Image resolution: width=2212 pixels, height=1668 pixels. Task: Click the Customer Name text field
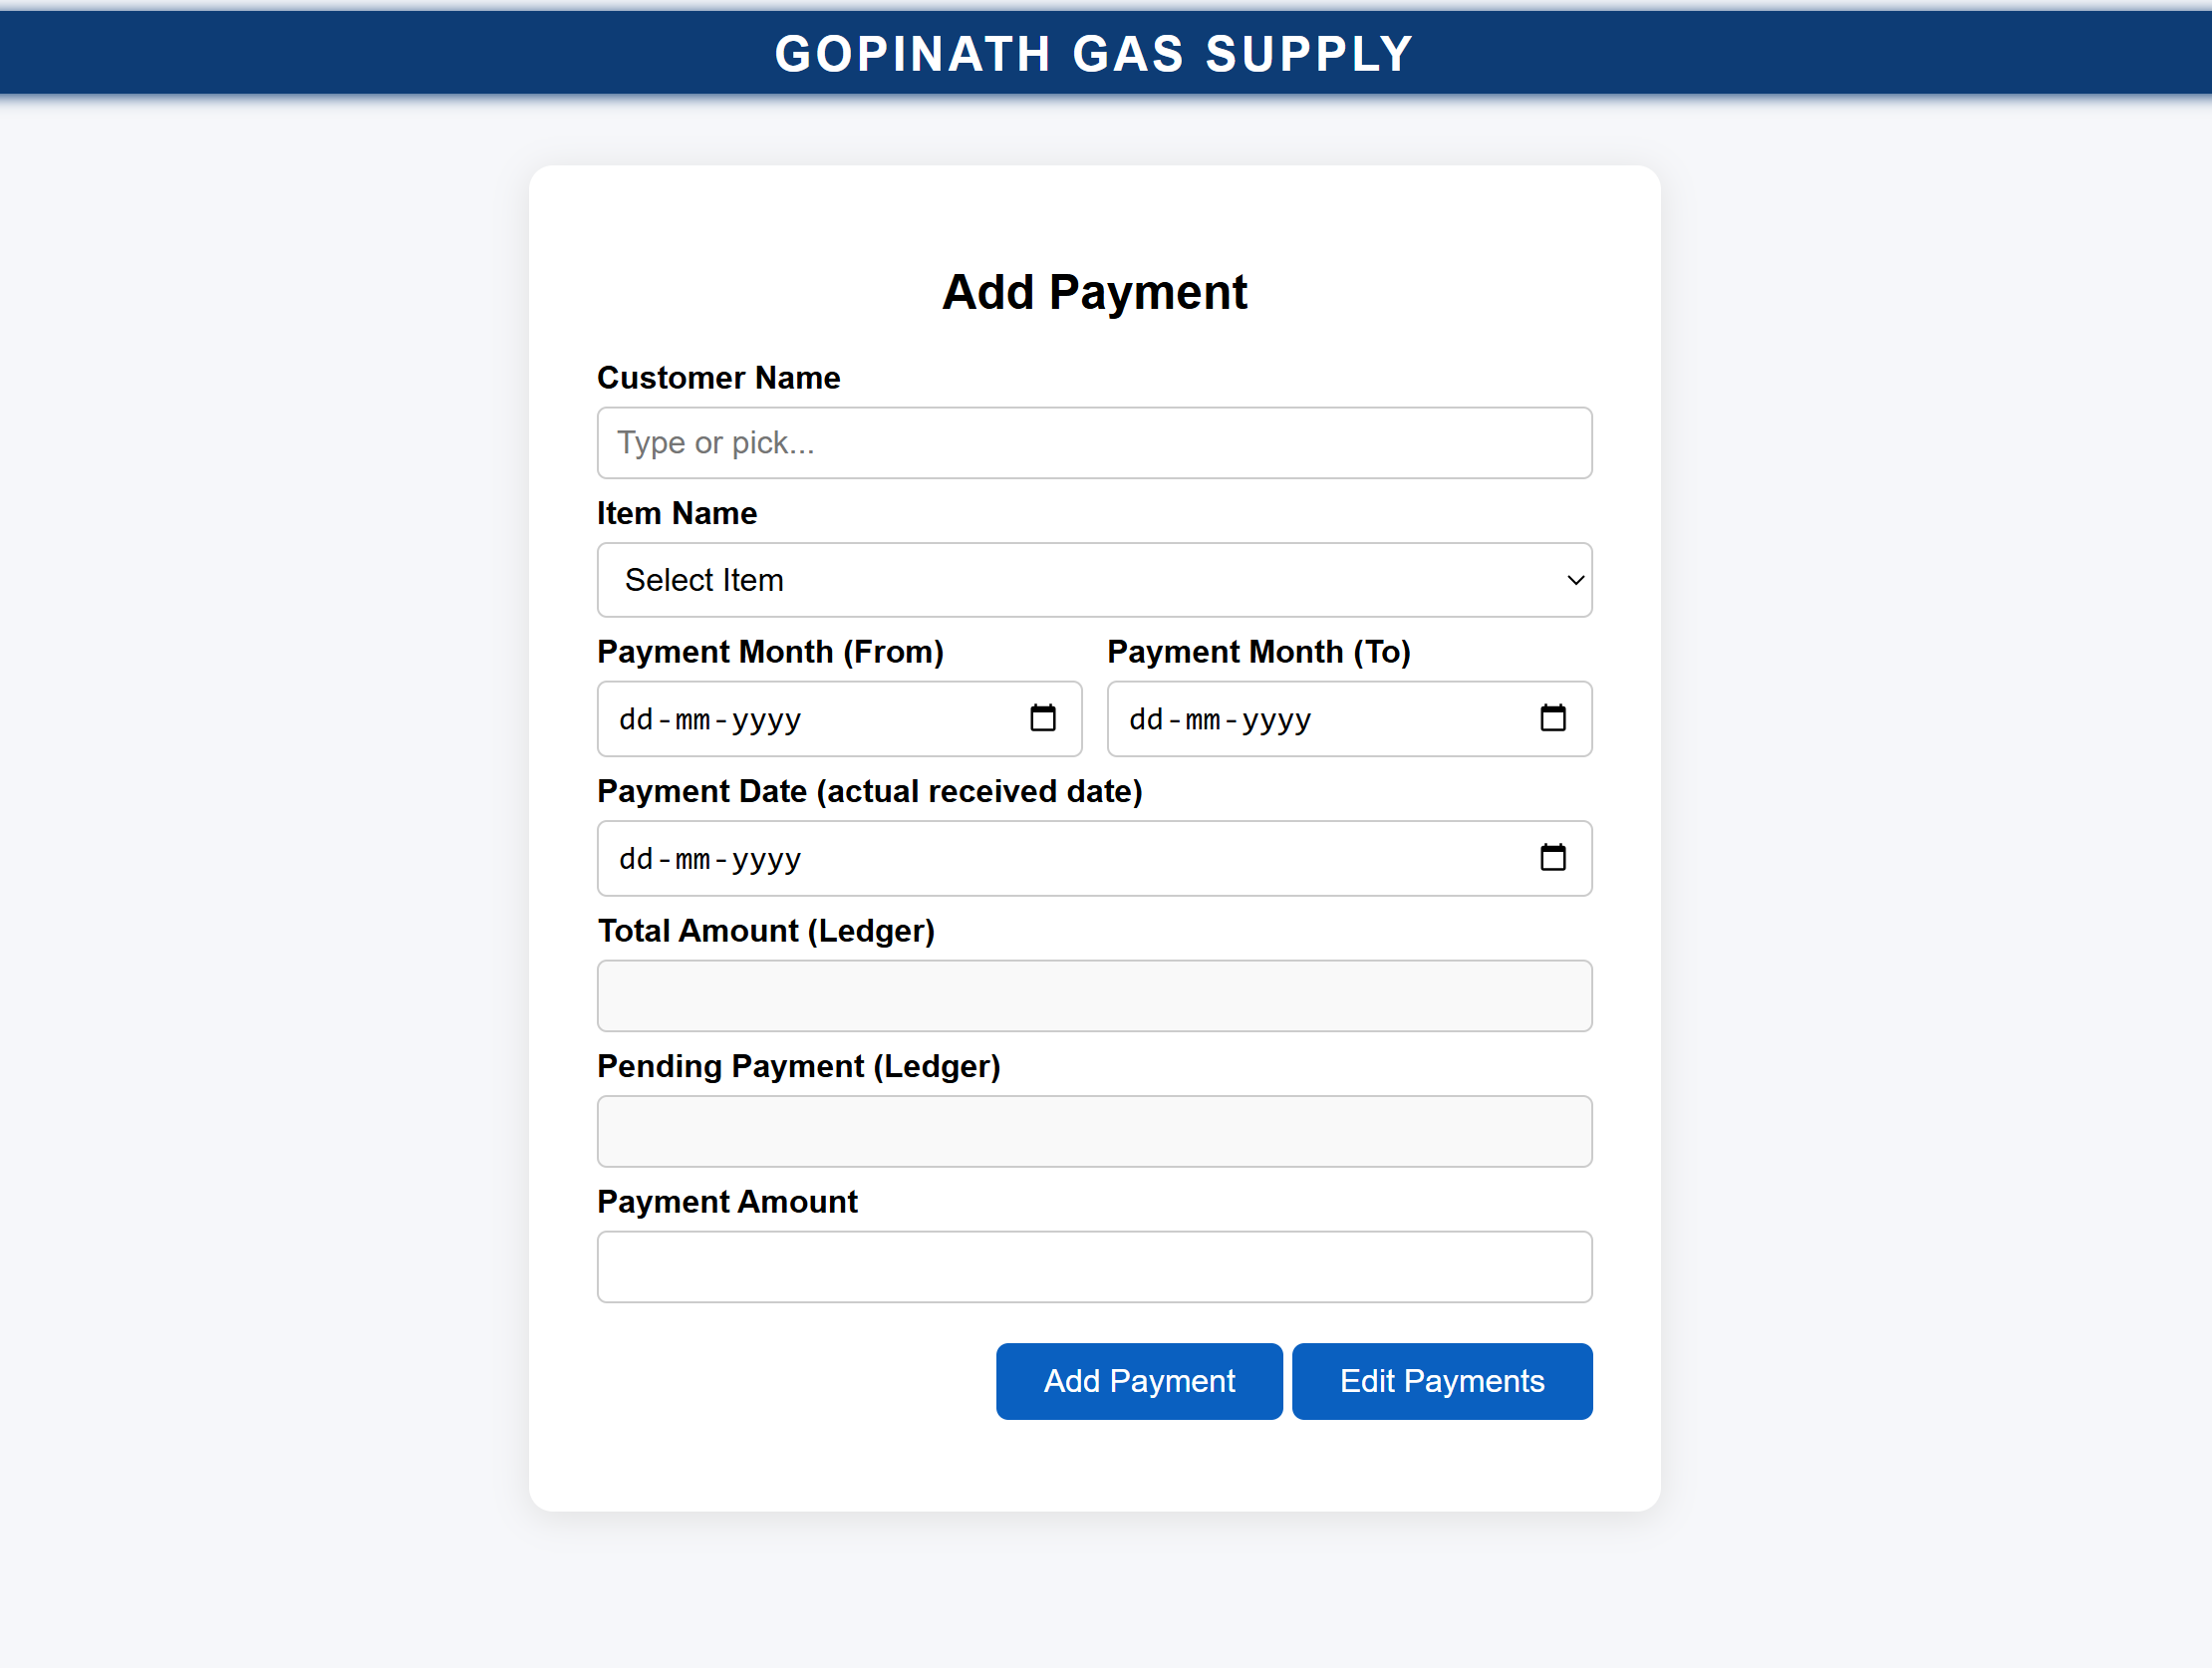1094,443
